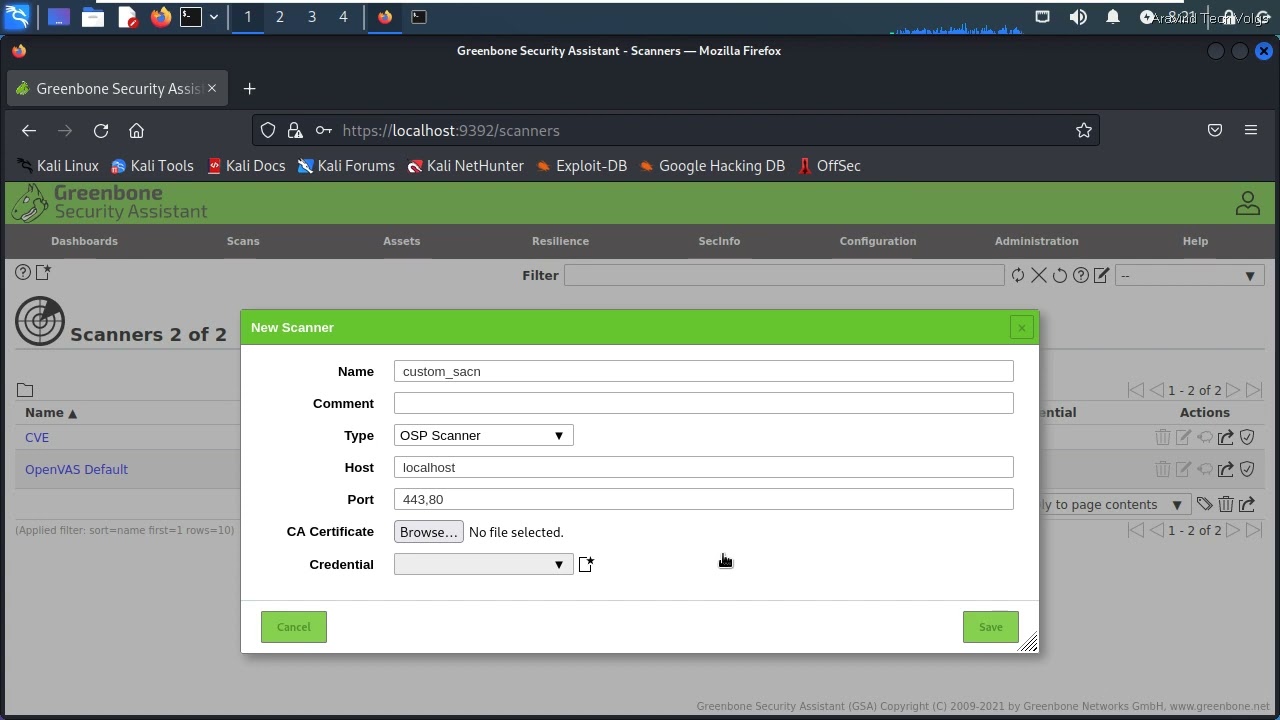This screenshot has height=720, width=1280.
Task: Click the verify shield icon for OpenVAS Default
Action: click(1247, 469)
